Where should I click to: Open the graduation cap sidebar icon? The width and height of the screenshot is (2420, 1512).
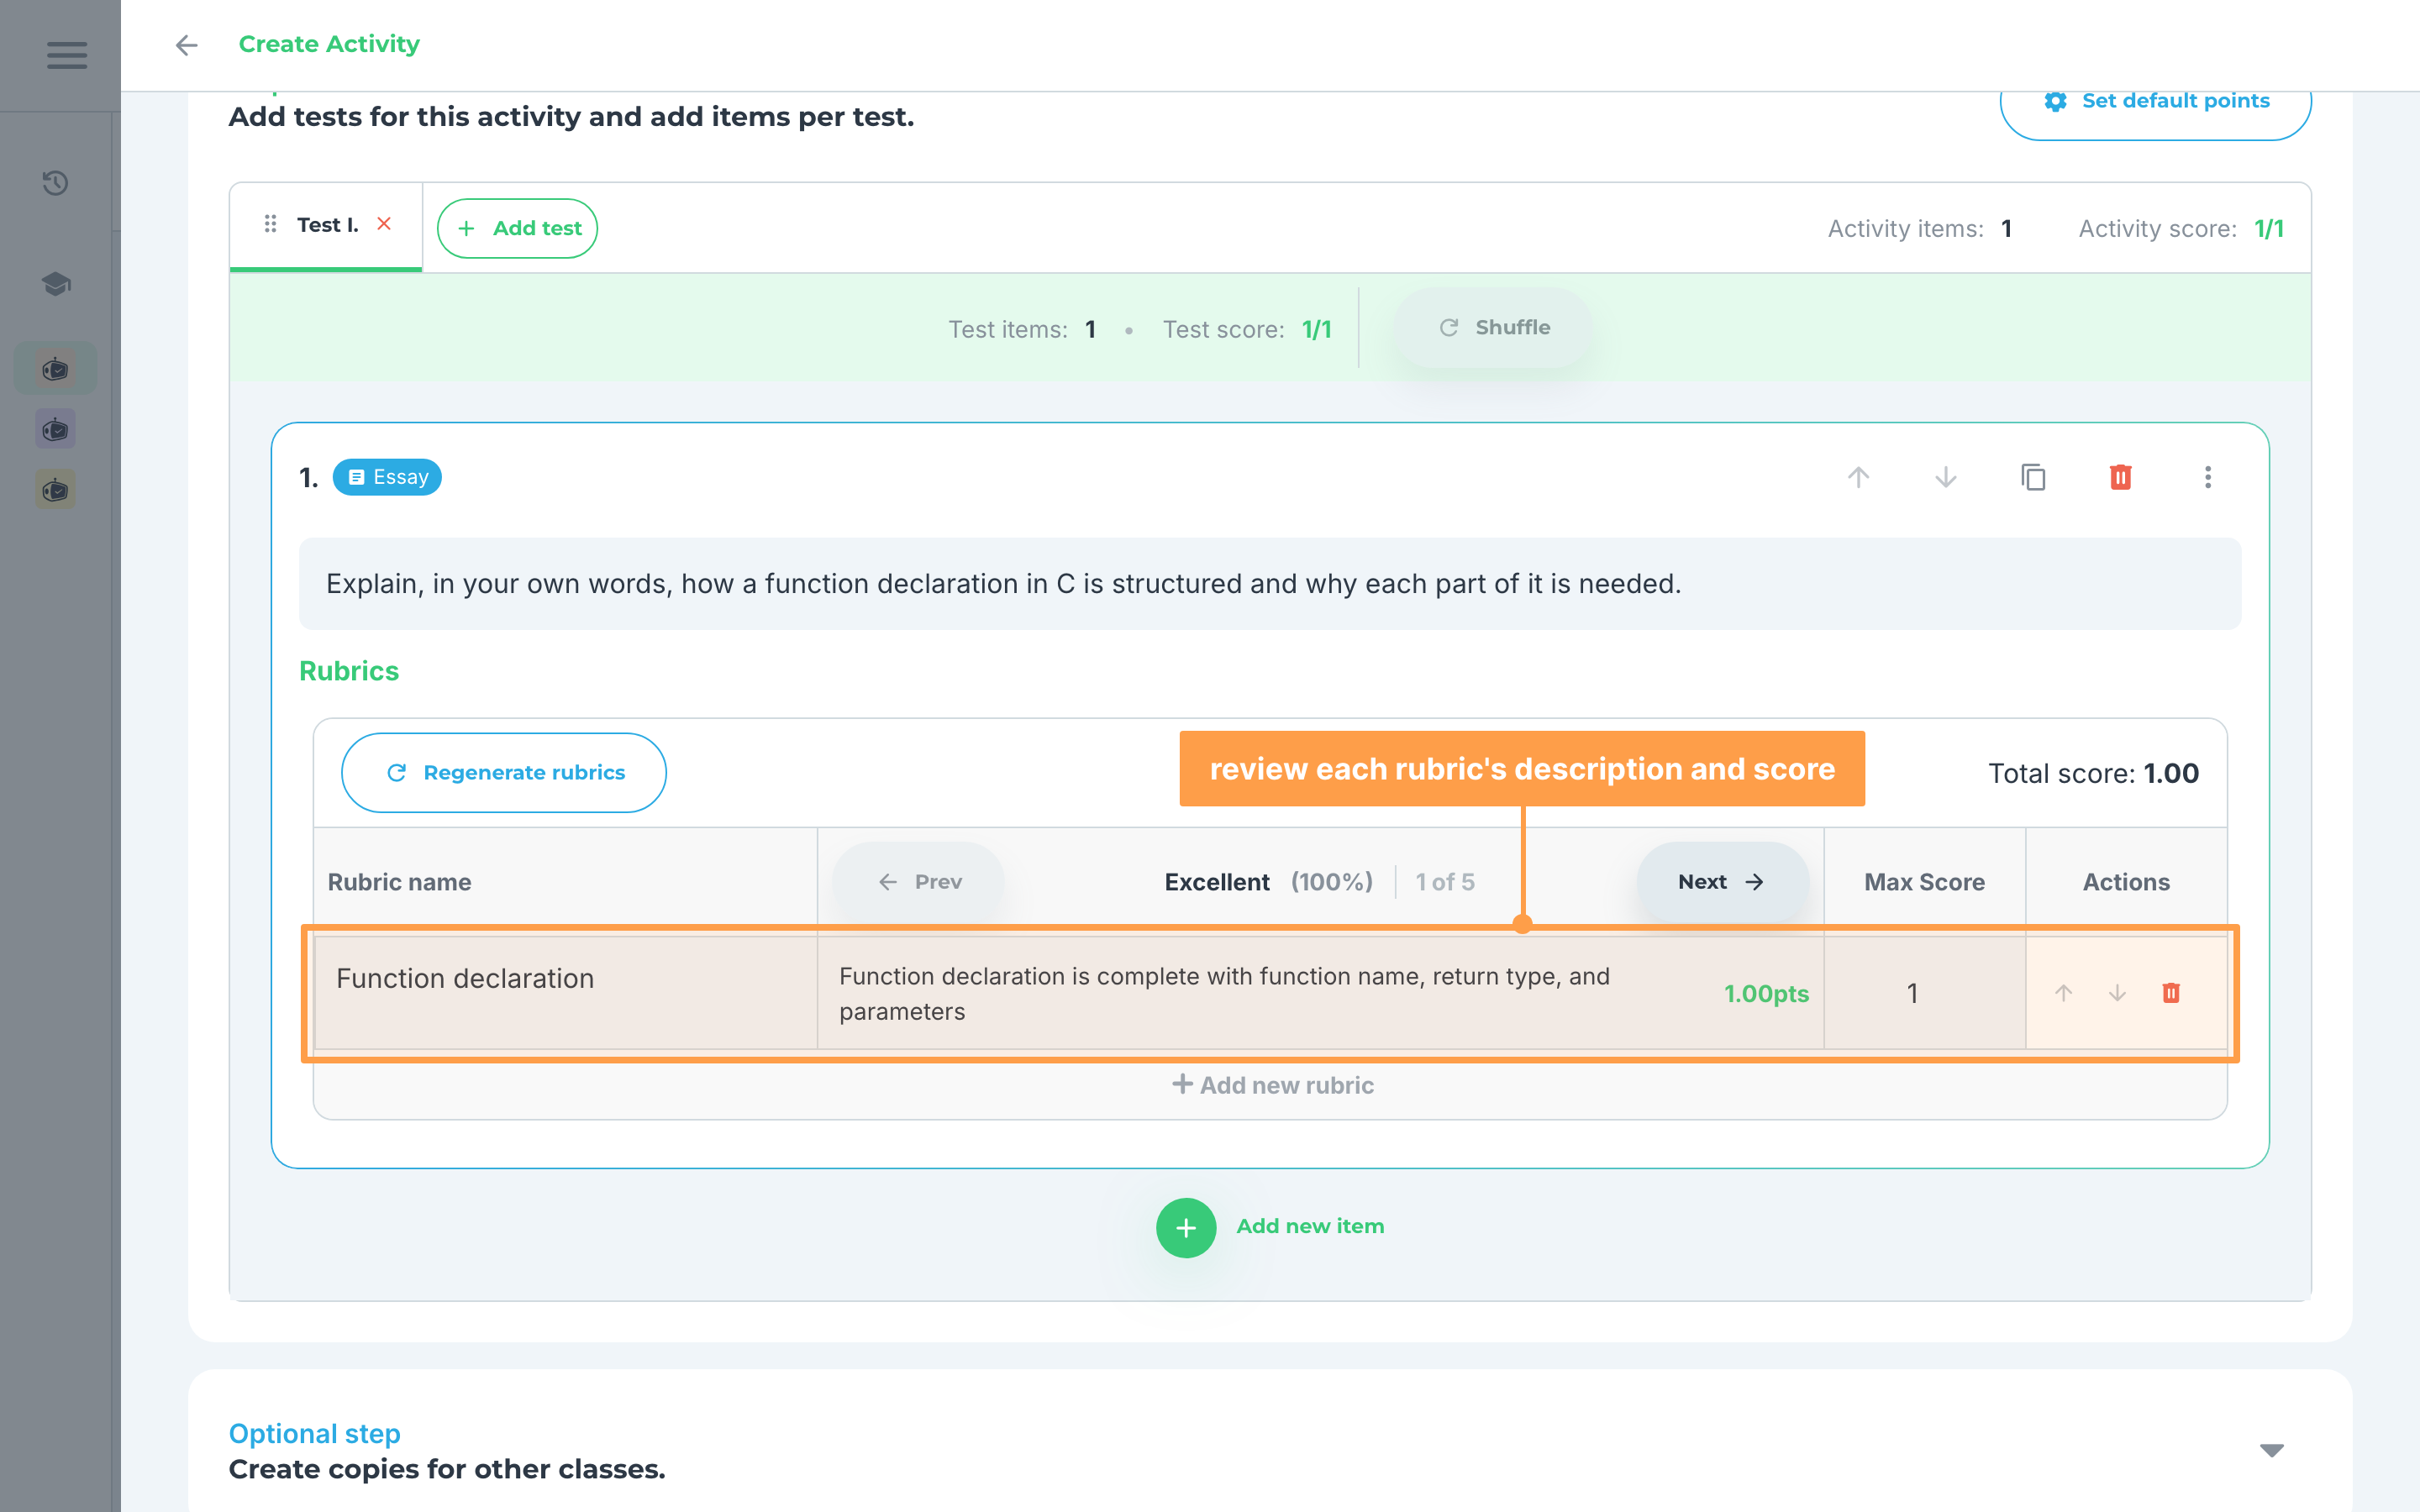click(x=56, y=284)
